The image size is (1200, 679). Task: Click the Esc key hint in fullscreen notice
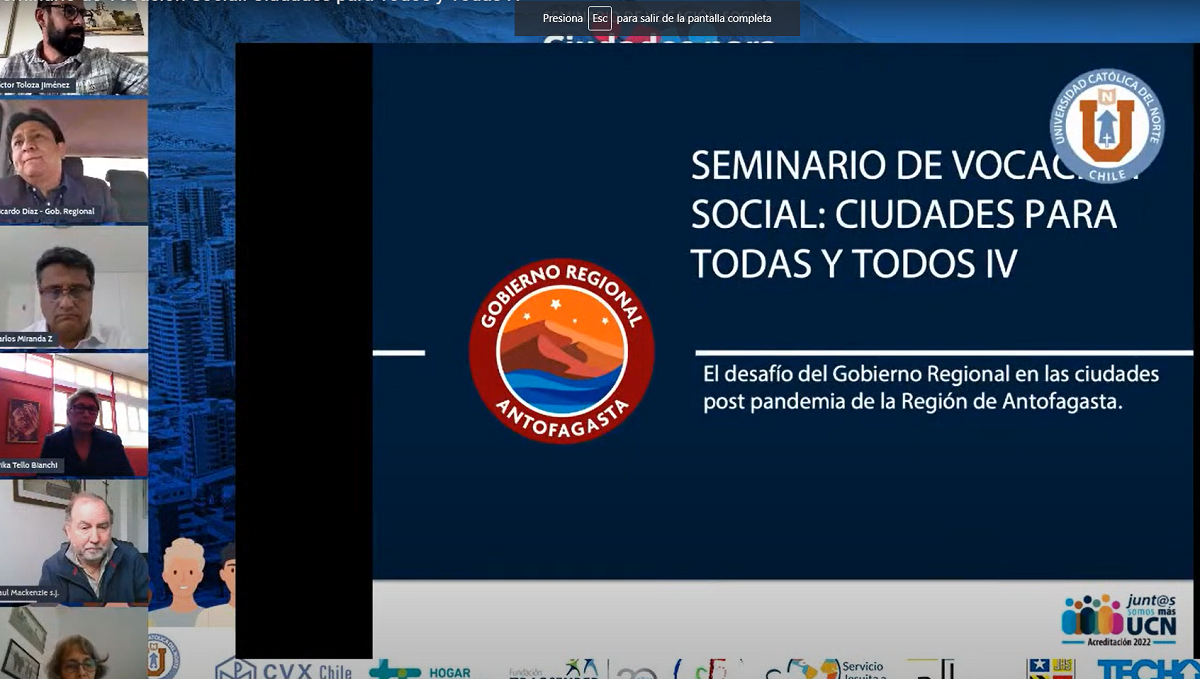pos(600,18)
